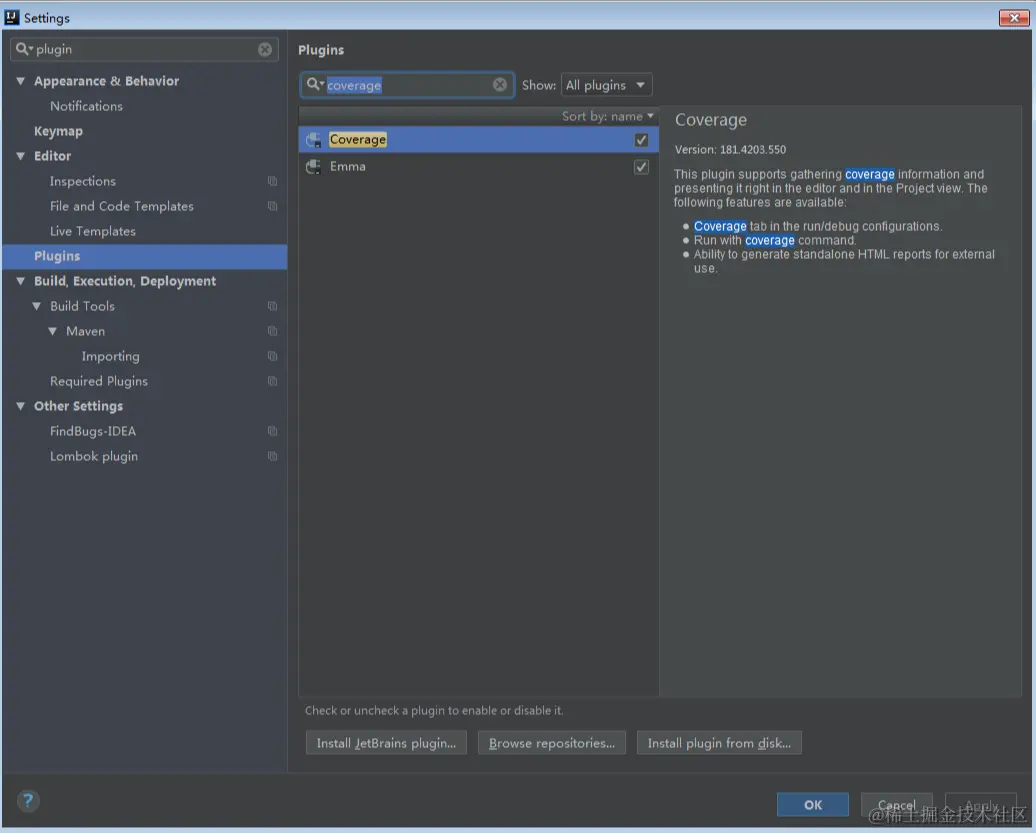Click the project-level icon next to Required Plugins
Screen dimensions: 1036x833
(x=272, y=381)
